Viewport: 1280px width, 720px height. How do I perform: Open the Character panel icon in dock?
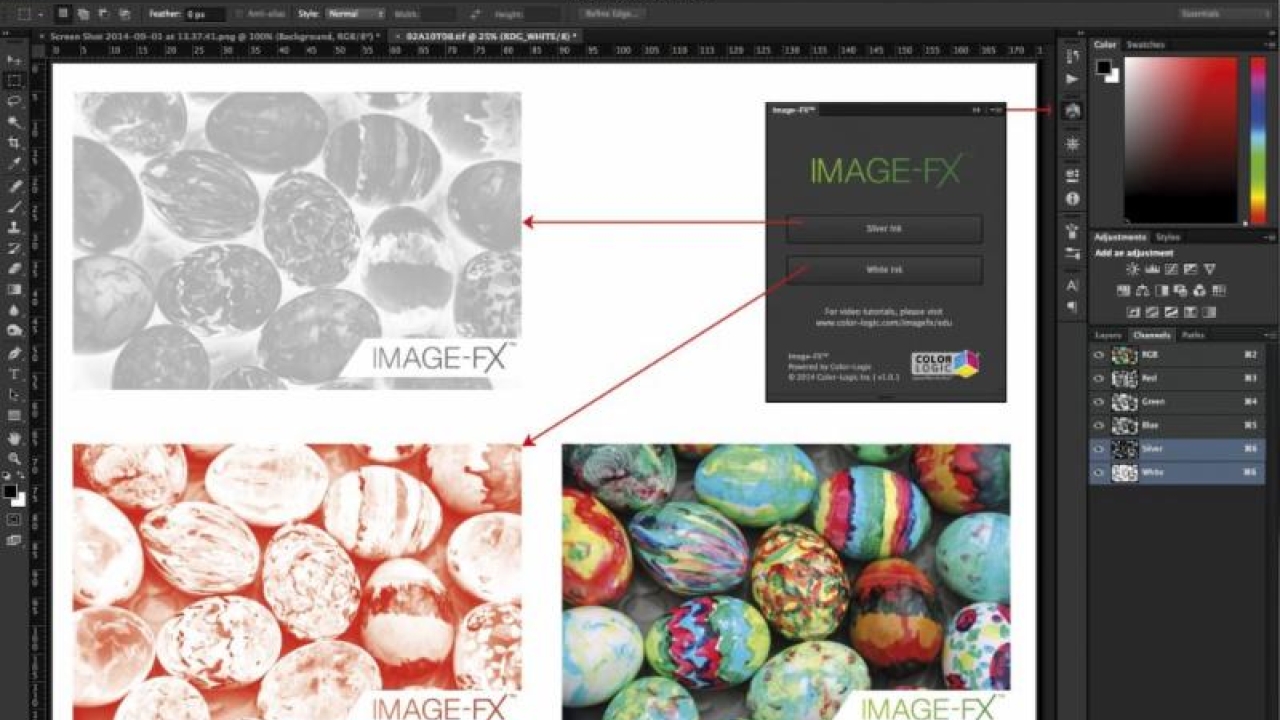click(x=1073, y=286)
